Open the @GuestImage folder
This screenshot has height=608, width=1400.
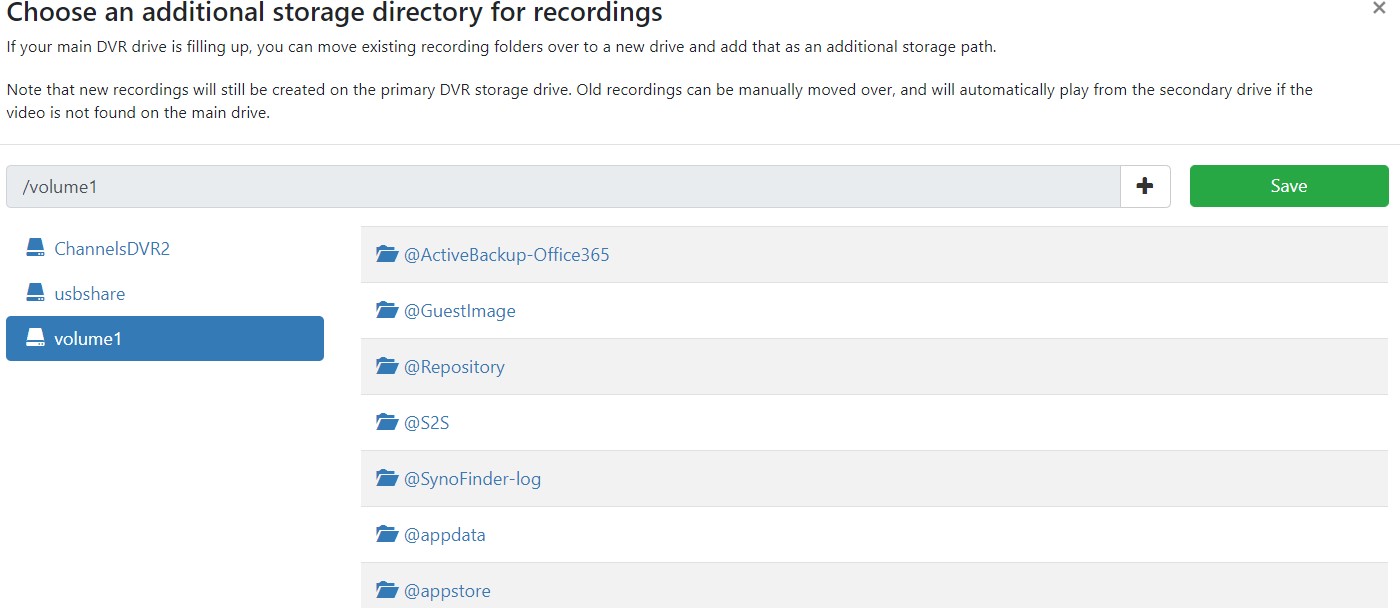(459, 311)
